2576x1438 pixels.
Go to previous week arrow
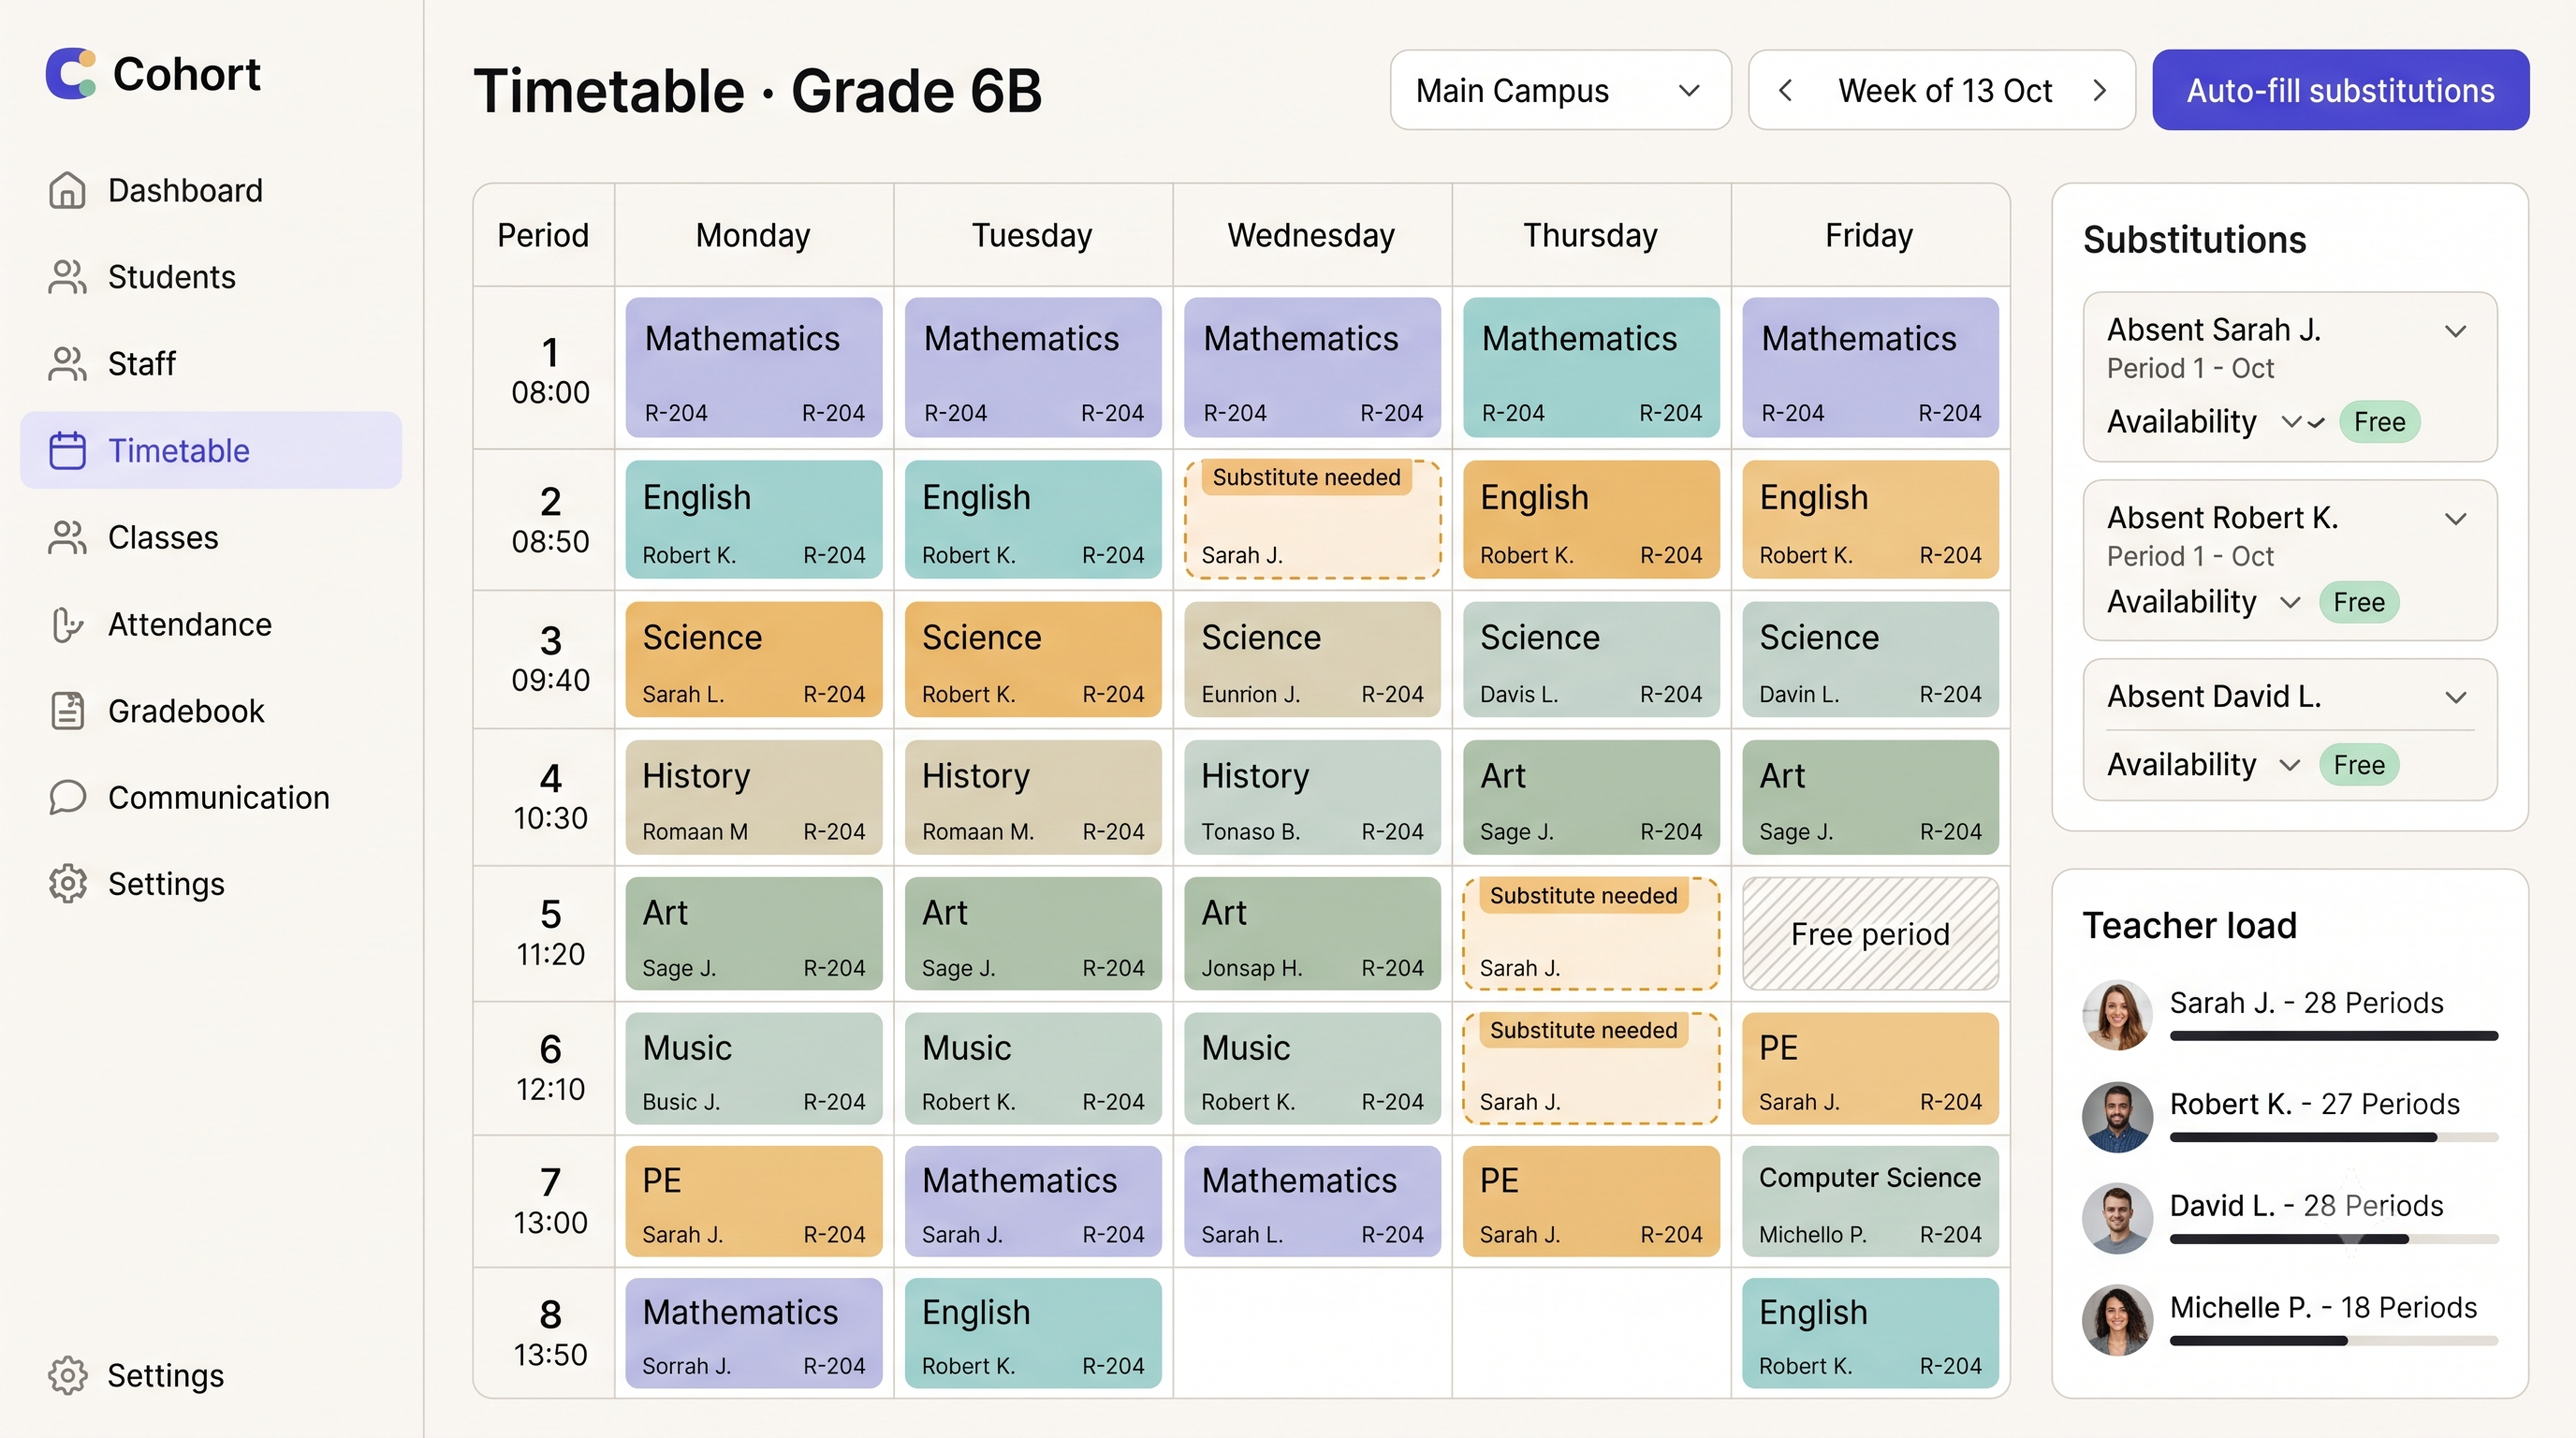[1785, 90]
